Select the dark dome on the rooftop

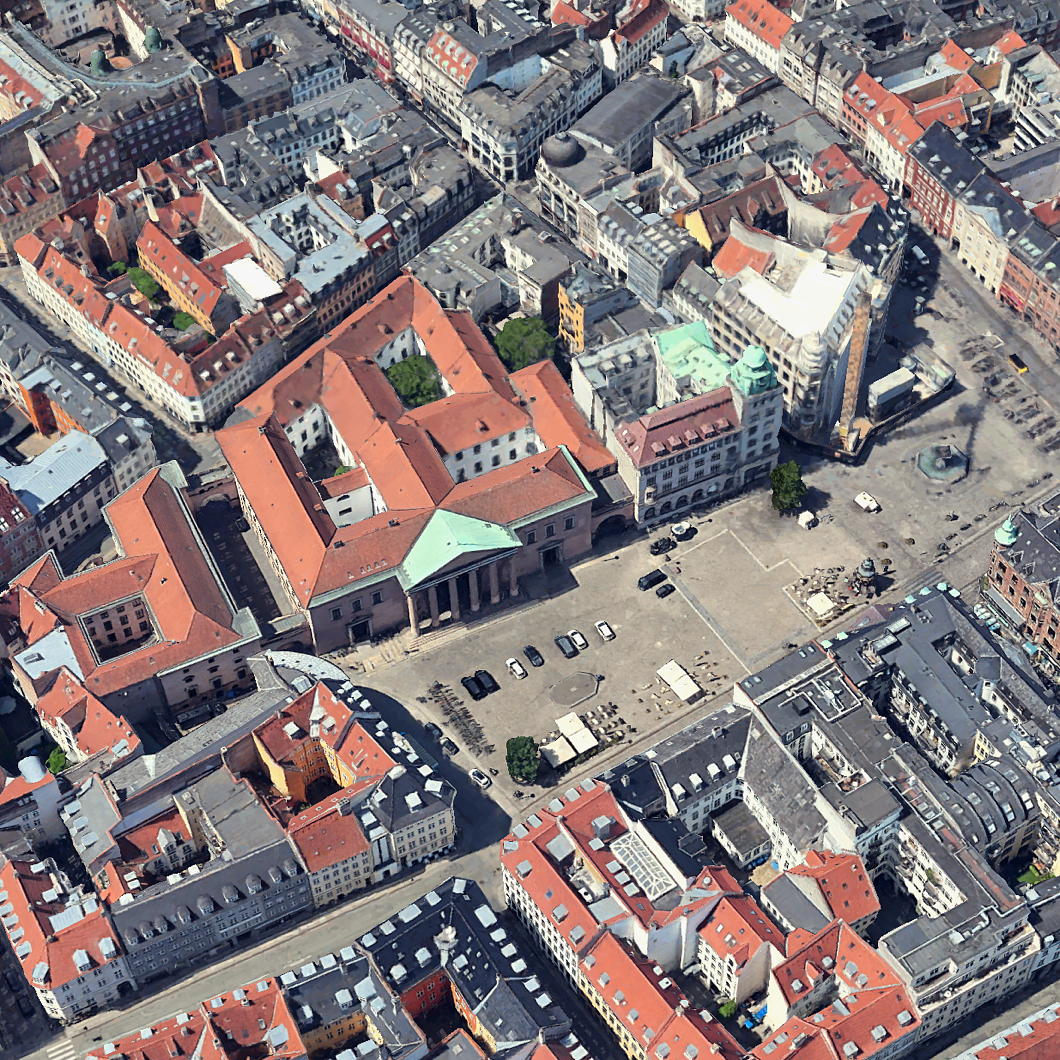(562, 151)
